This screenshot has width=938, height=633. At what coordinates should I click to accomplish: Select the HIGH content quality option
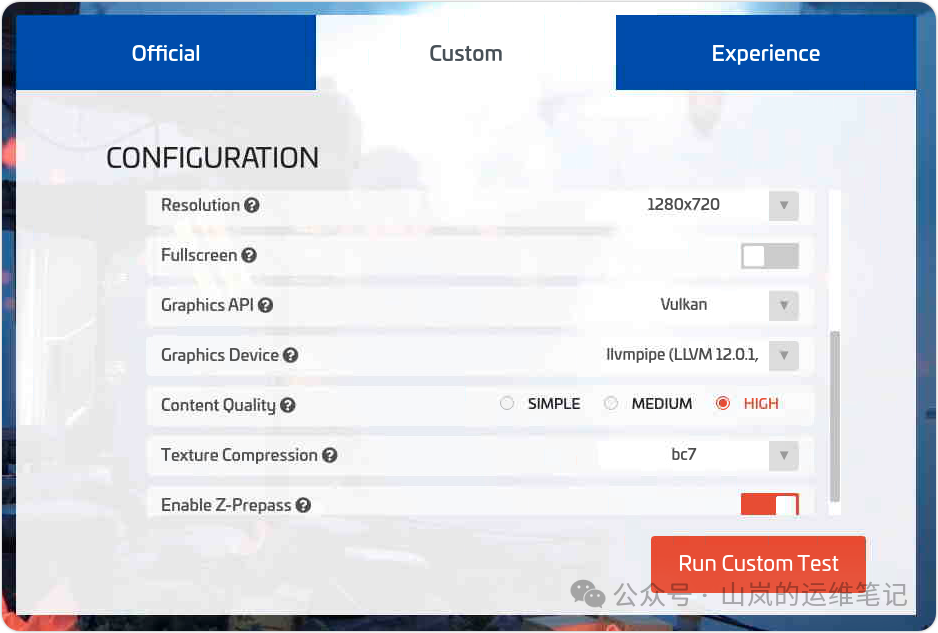click(x=723, y=404)
